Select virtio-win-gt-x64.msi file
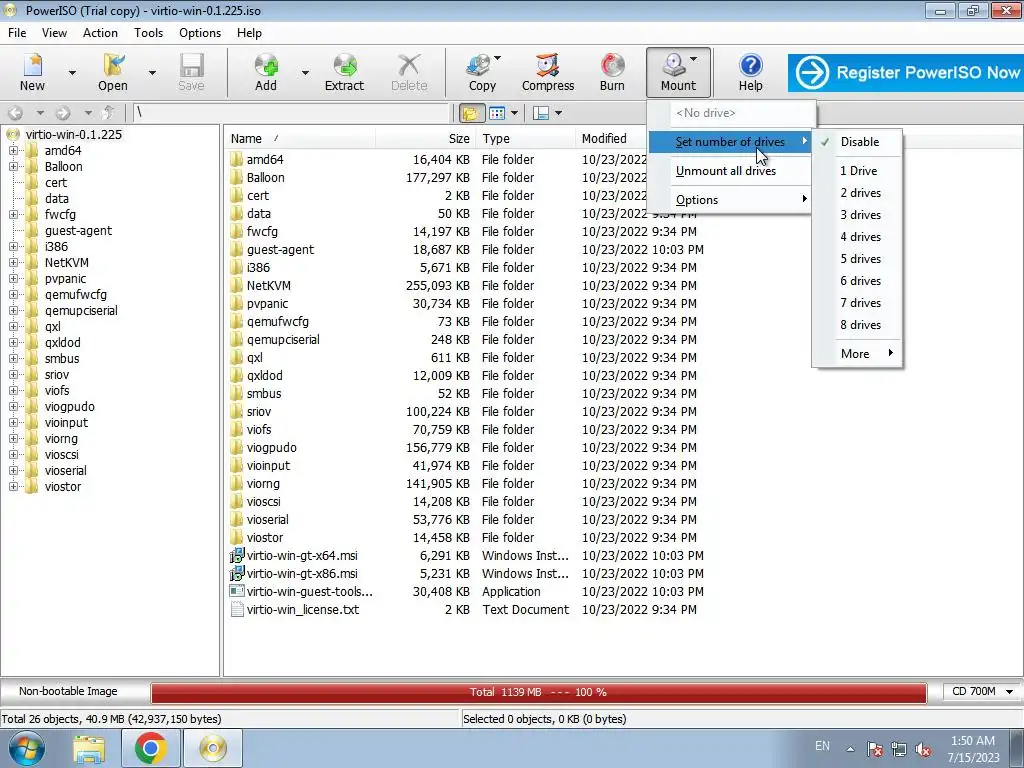Viewport: 1024px width, 768px height. click(x=302, y=556)
